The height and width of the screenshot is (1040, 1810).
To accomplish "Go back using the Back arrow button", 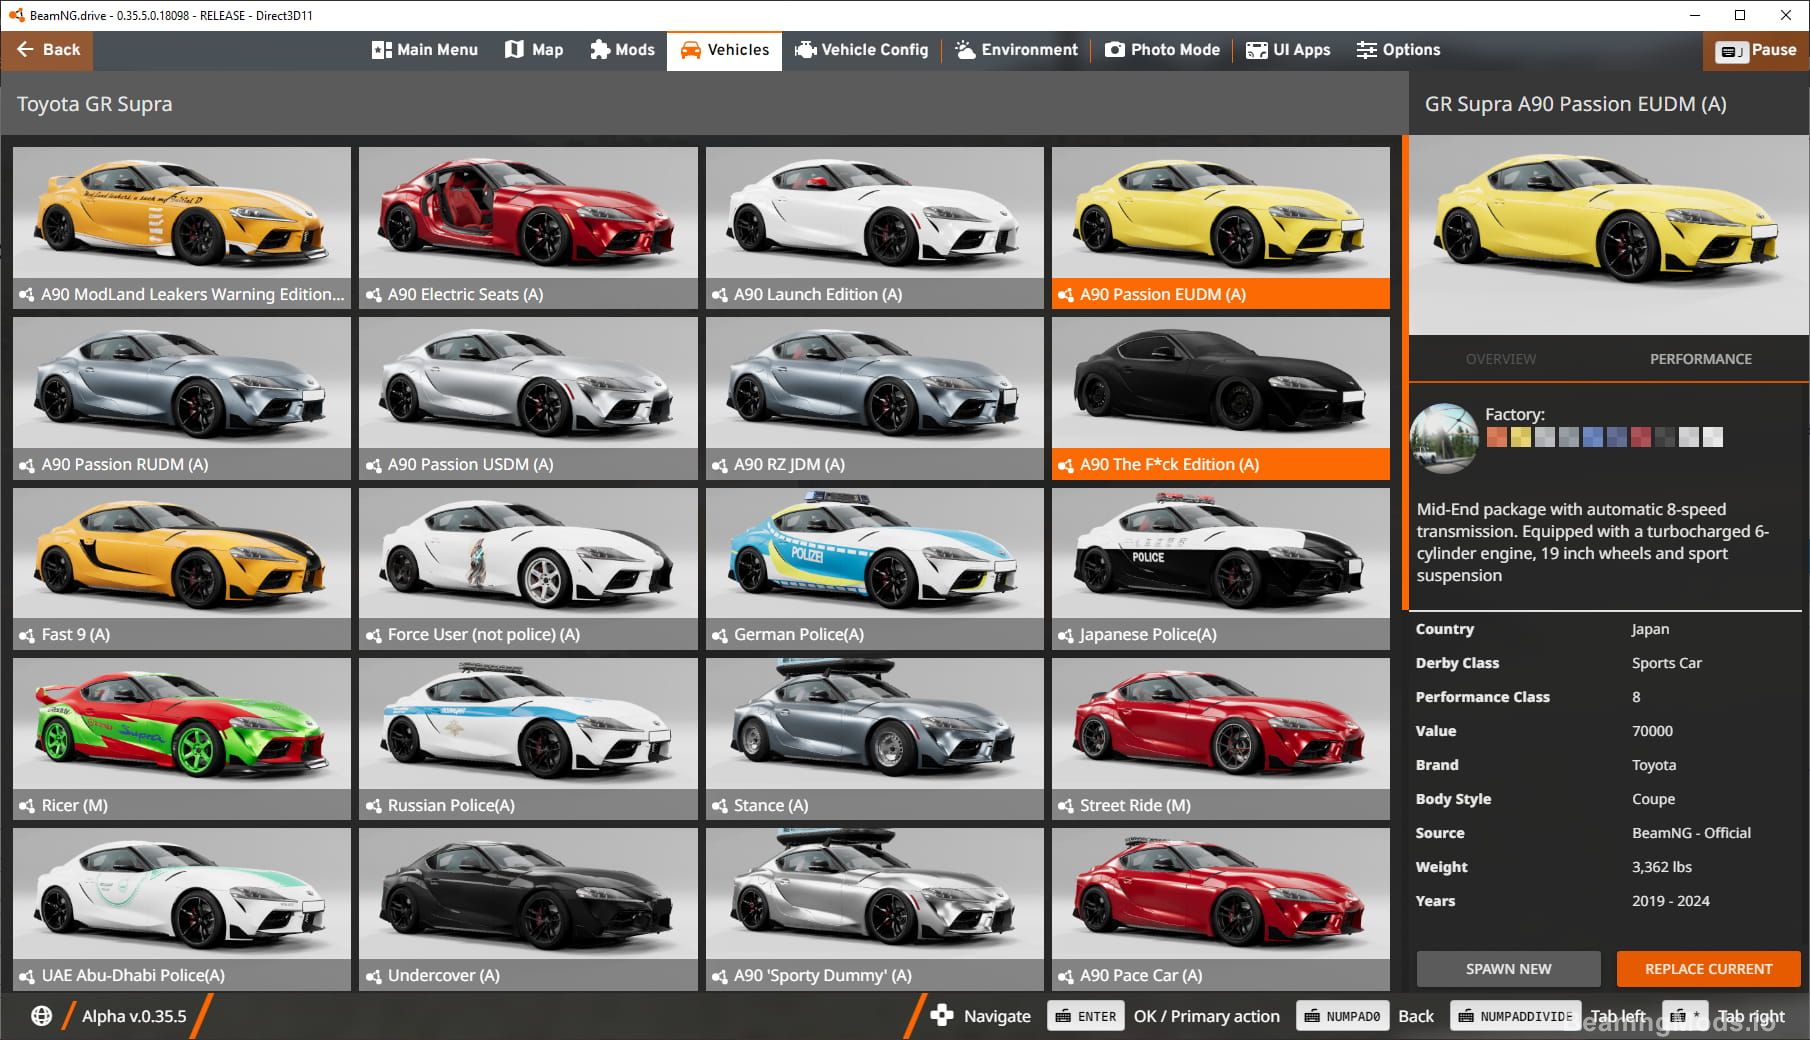I will 47,50.
